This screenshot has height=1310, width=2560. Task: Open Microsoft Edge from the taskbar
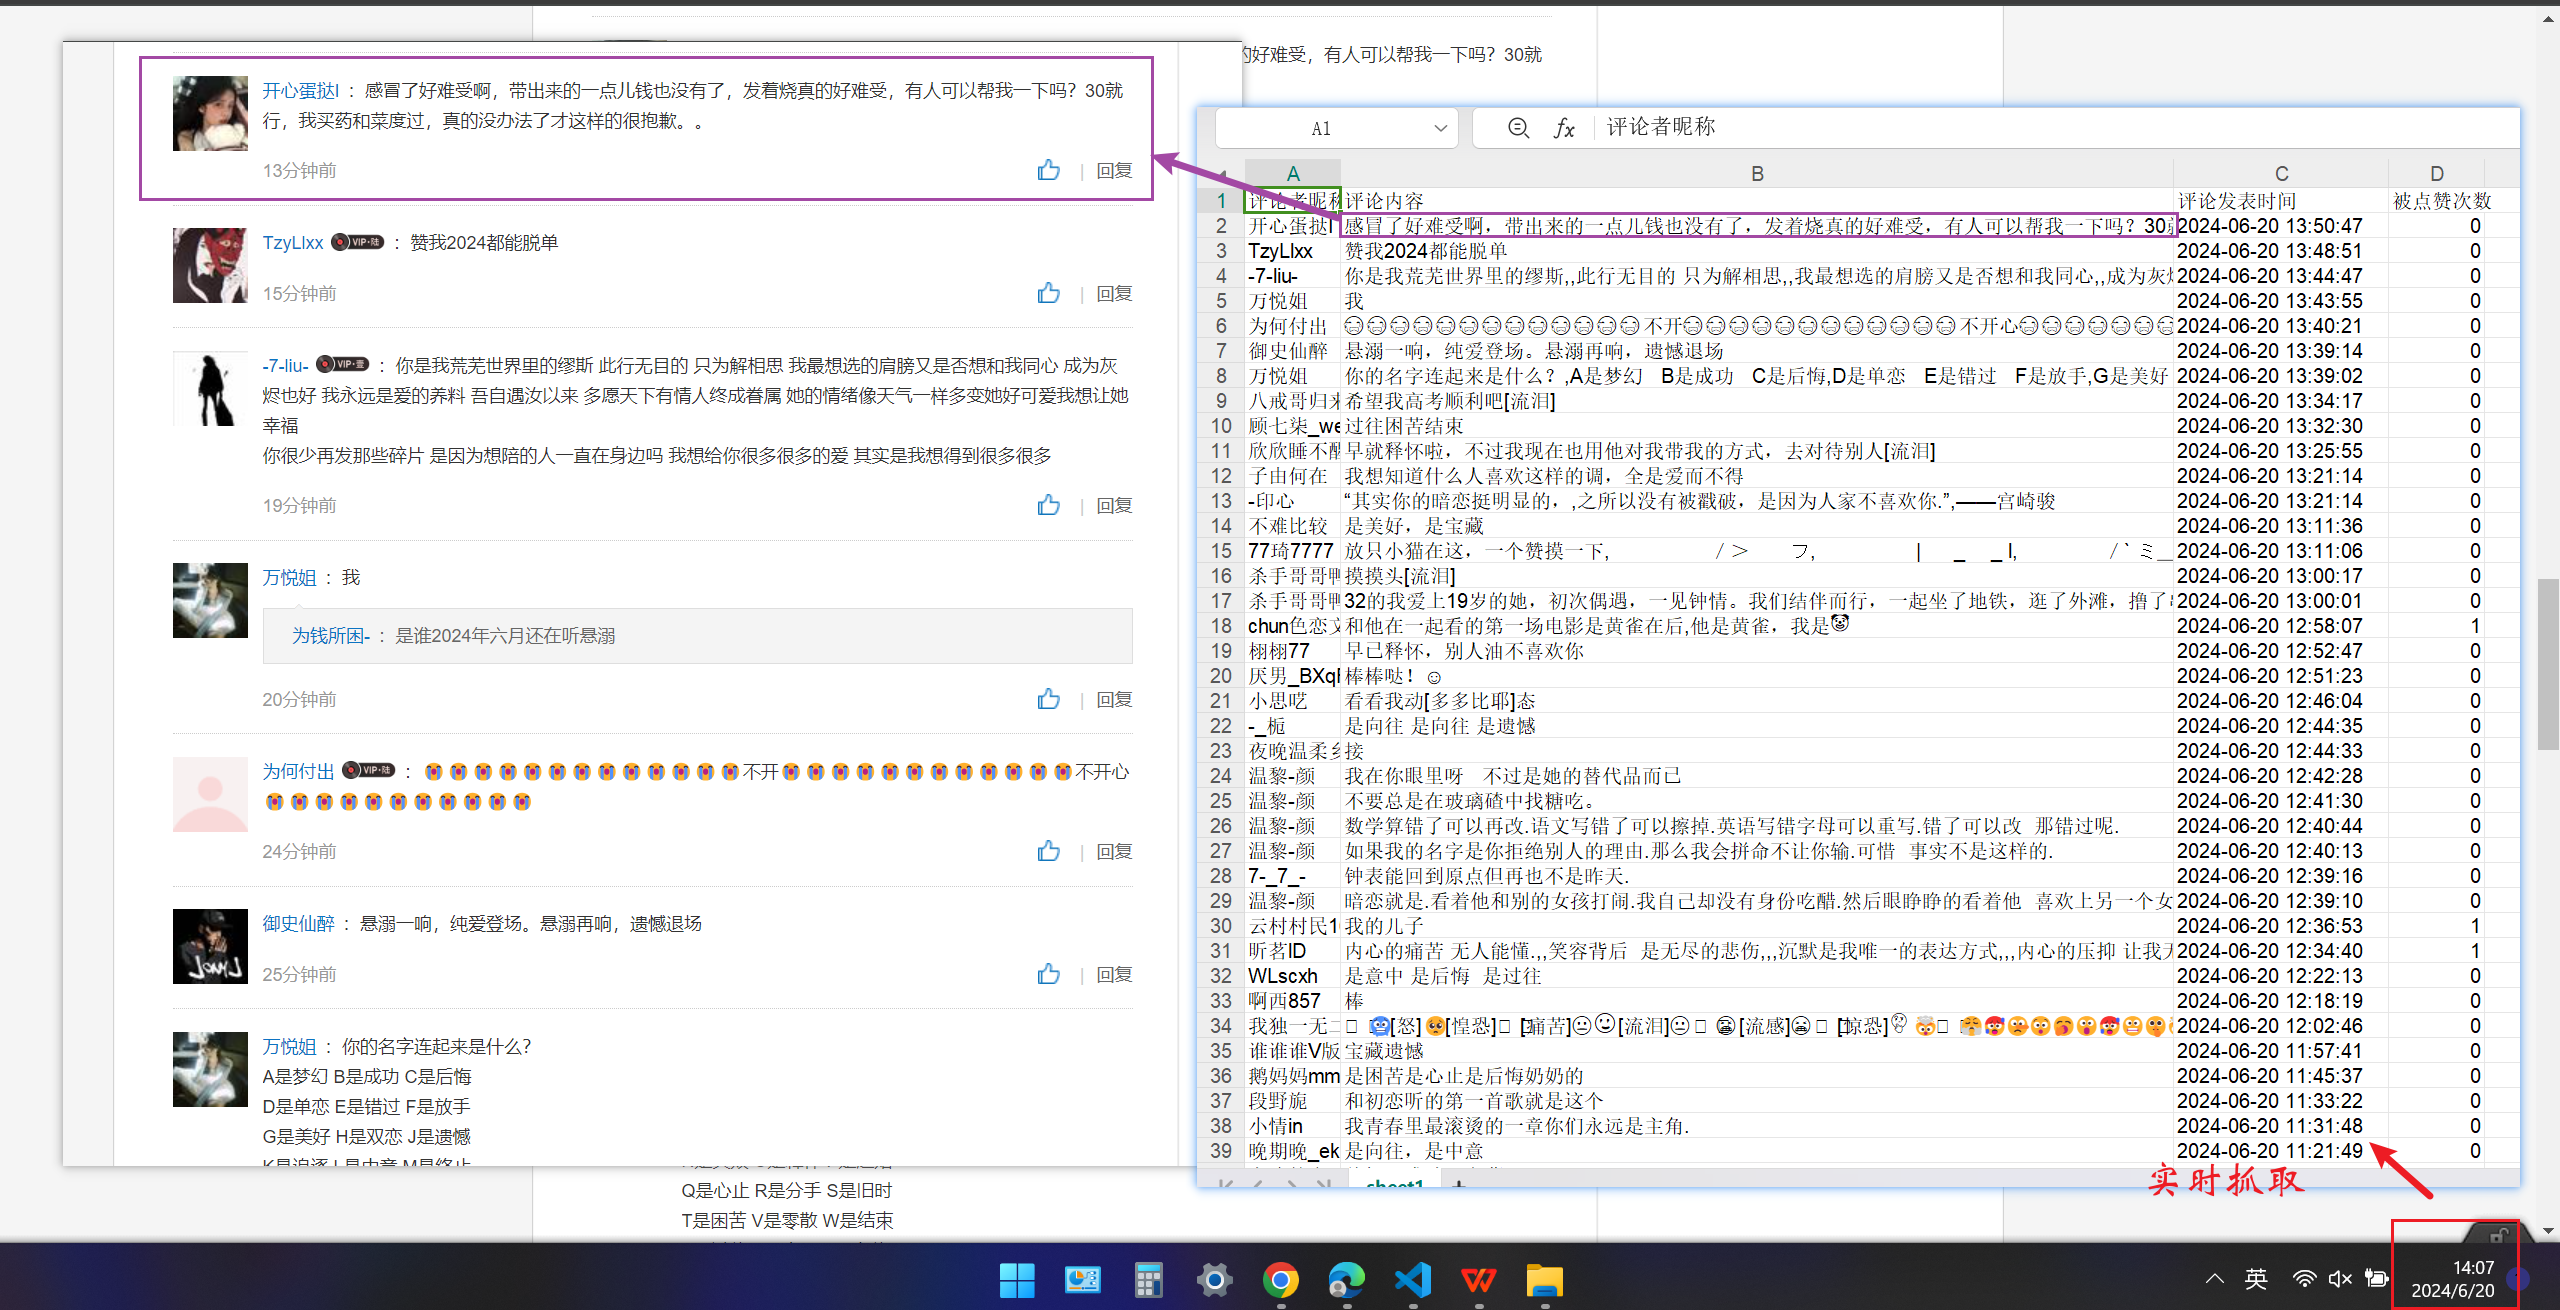click(1346, 1279)
